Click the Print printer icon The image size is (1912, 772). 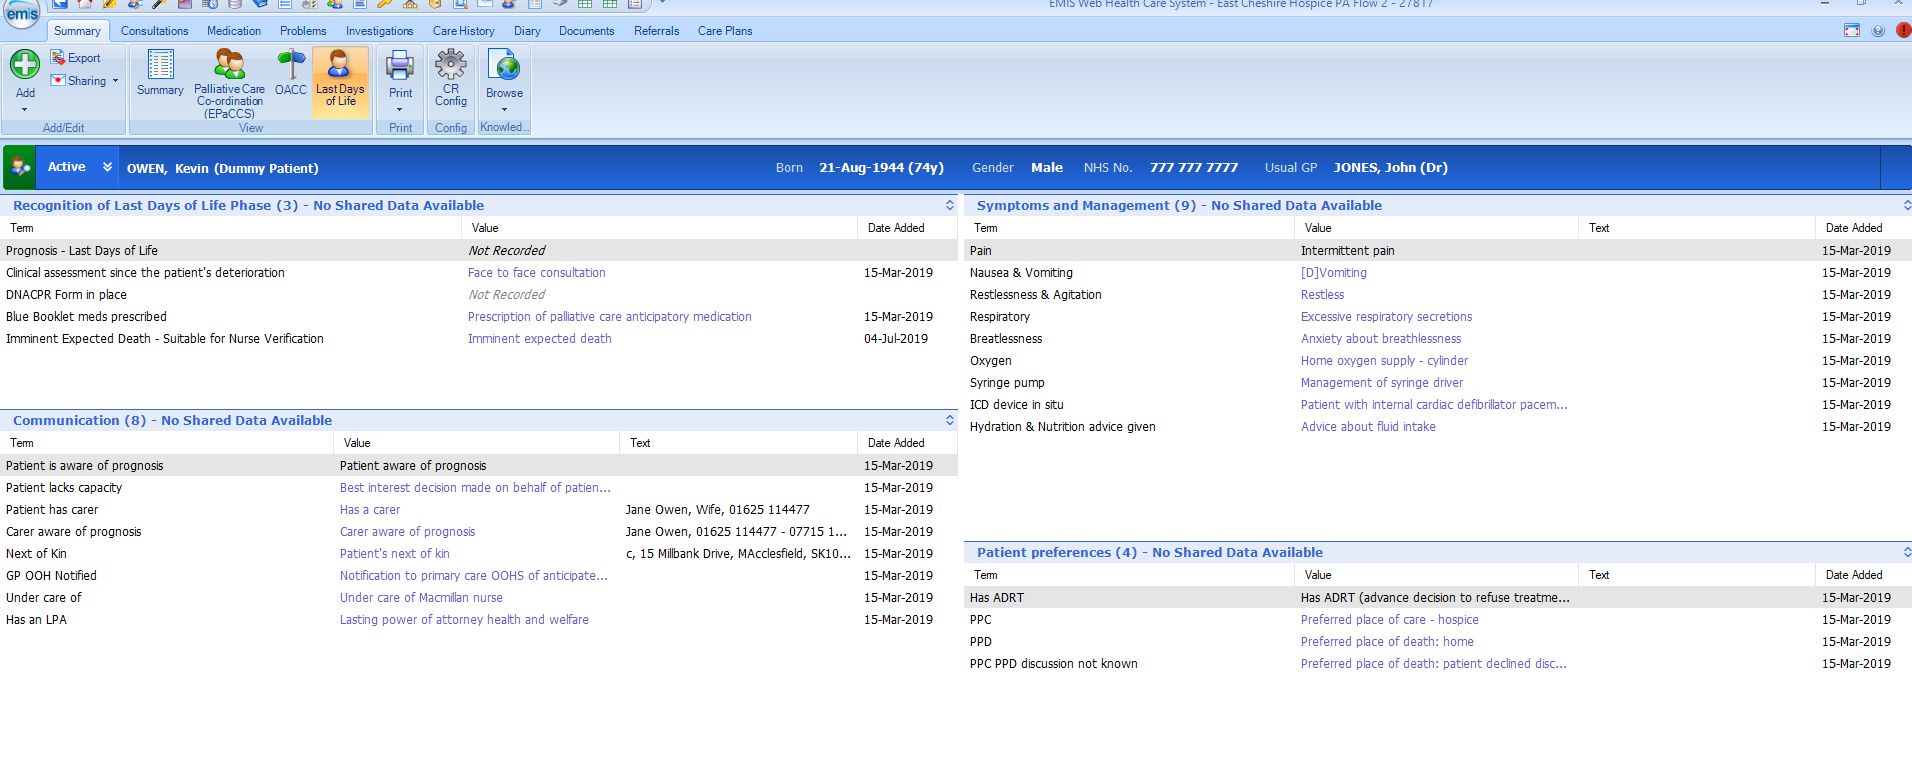tap(400, 66)
